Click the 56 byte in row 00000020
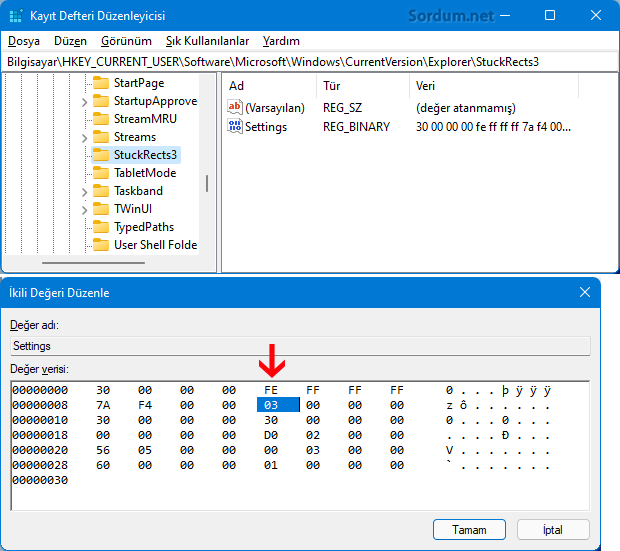Image resolution: width=620 pixels, height=551 pixels. 103,450
